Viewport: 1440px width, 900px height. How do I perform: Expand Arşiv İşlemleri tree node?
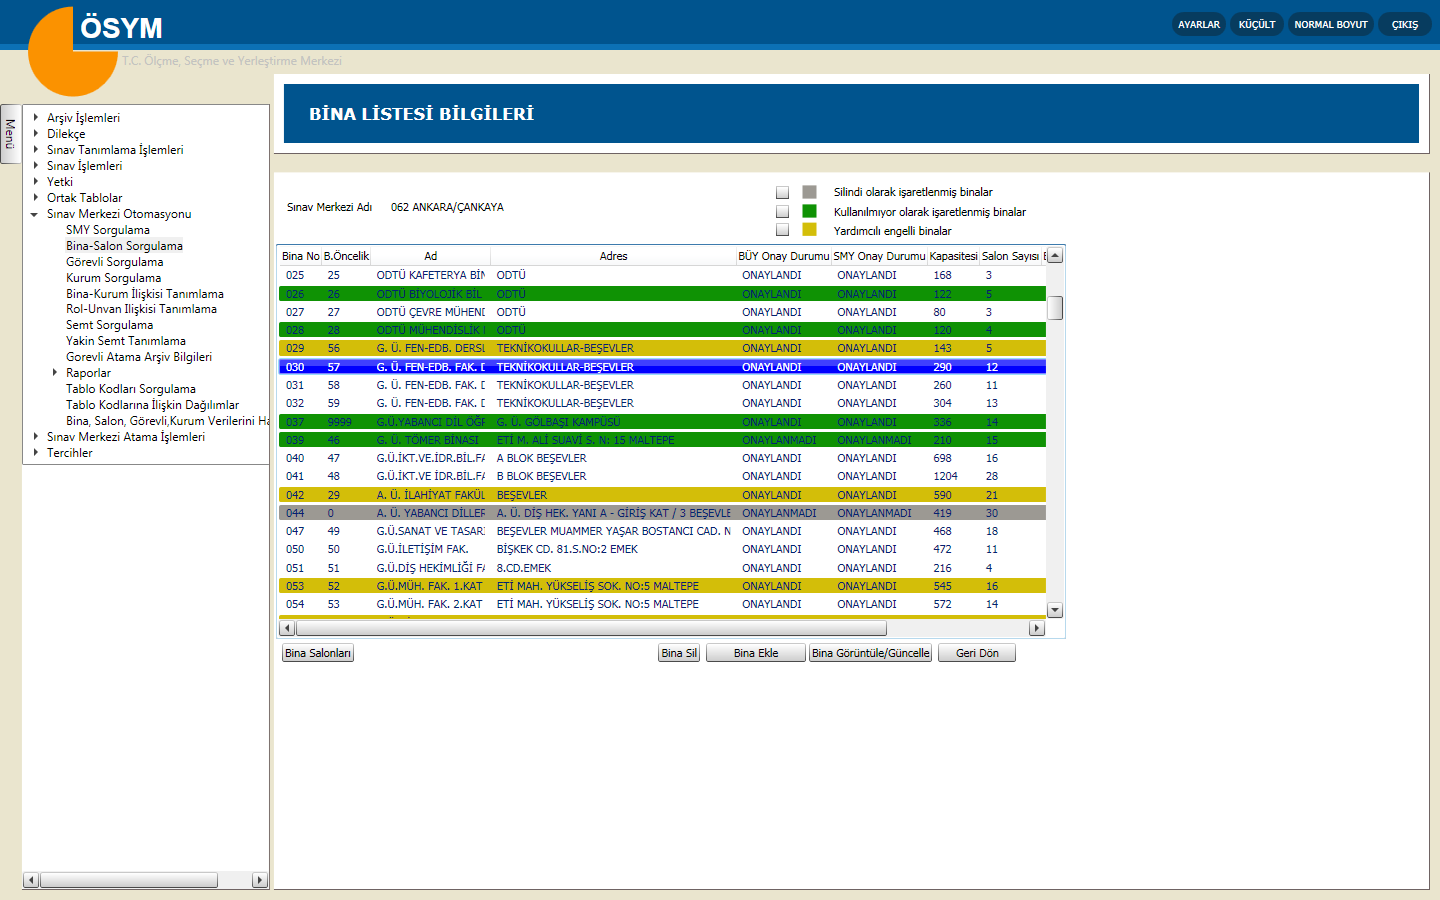35,117
